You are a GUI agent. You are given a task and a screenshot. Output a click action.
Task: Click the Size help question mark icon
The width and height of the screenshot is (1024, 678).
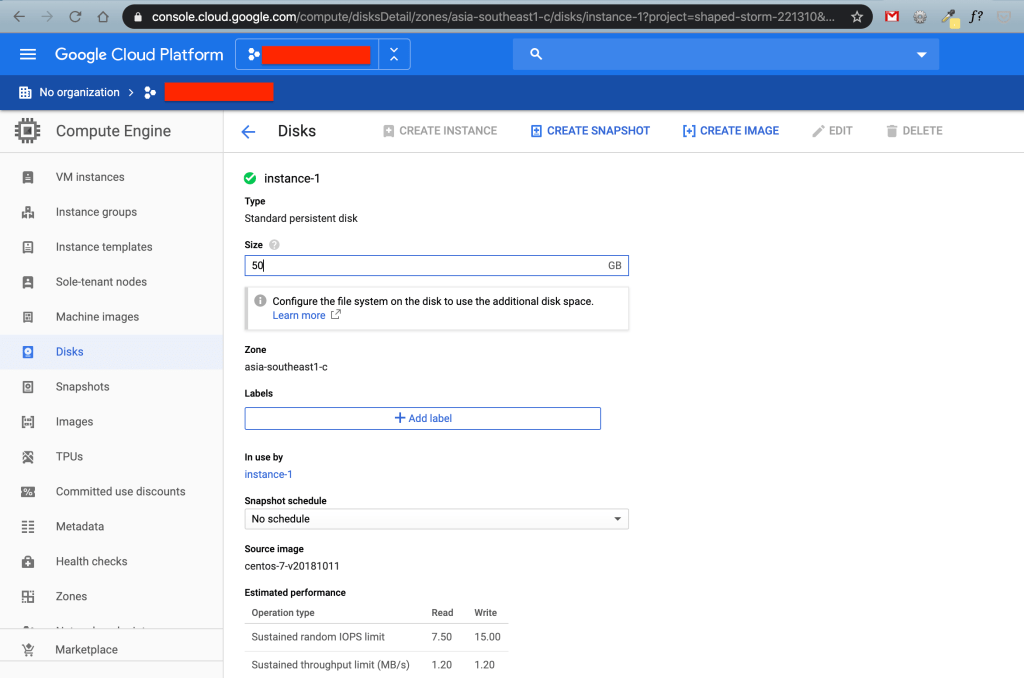click(x=274, y=245)
